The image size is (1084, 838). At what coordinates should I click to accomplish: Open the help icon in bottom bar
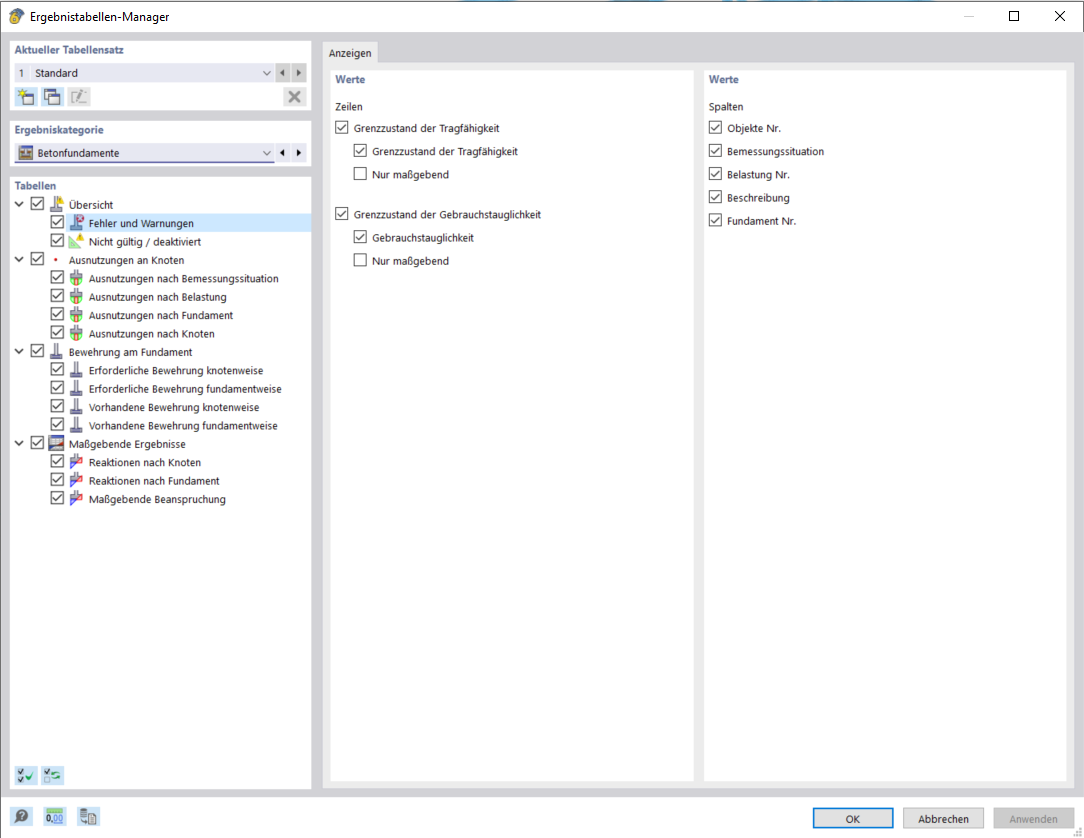(x=21, y=817)
